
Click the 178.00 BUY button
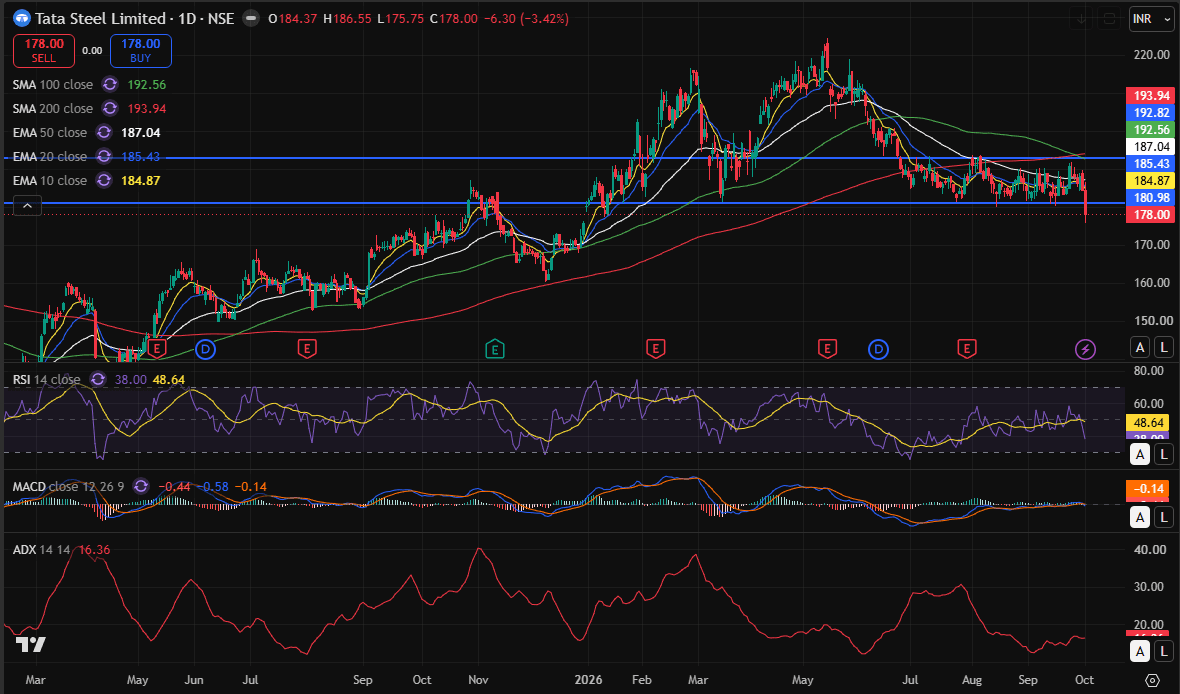[141, 50]
